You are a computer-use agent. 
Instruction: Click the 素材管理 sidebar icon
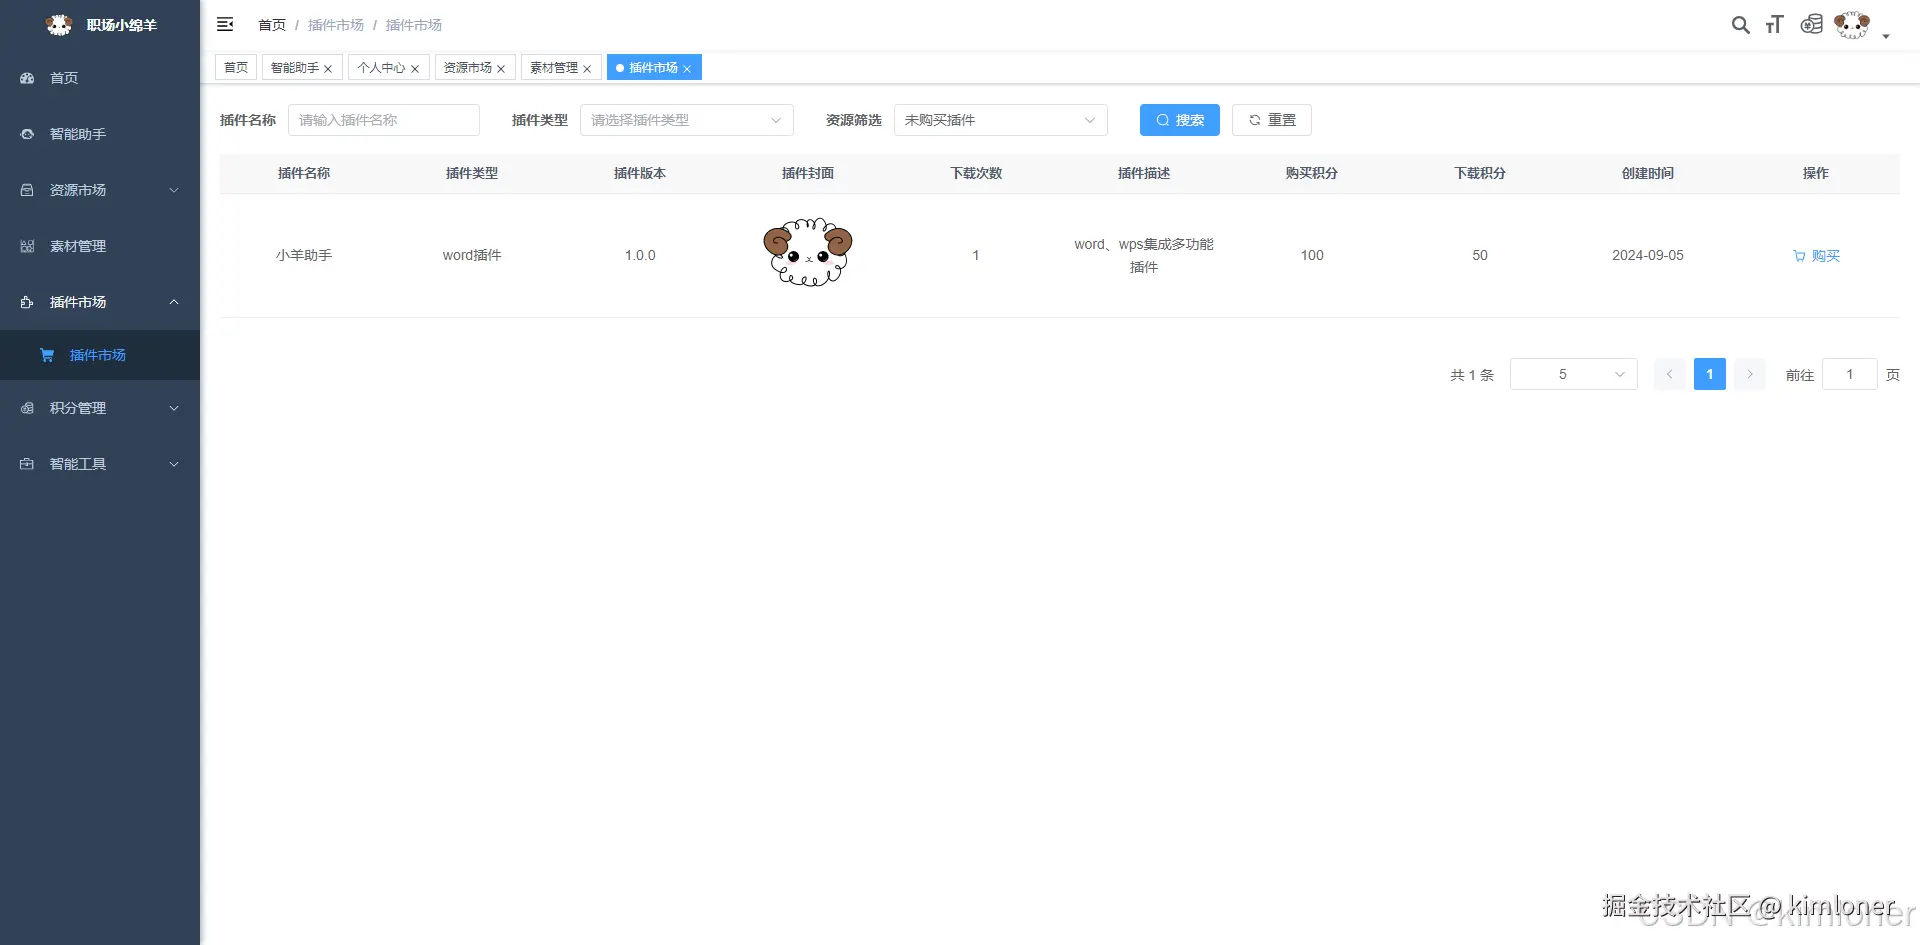[x=26, y=245]
